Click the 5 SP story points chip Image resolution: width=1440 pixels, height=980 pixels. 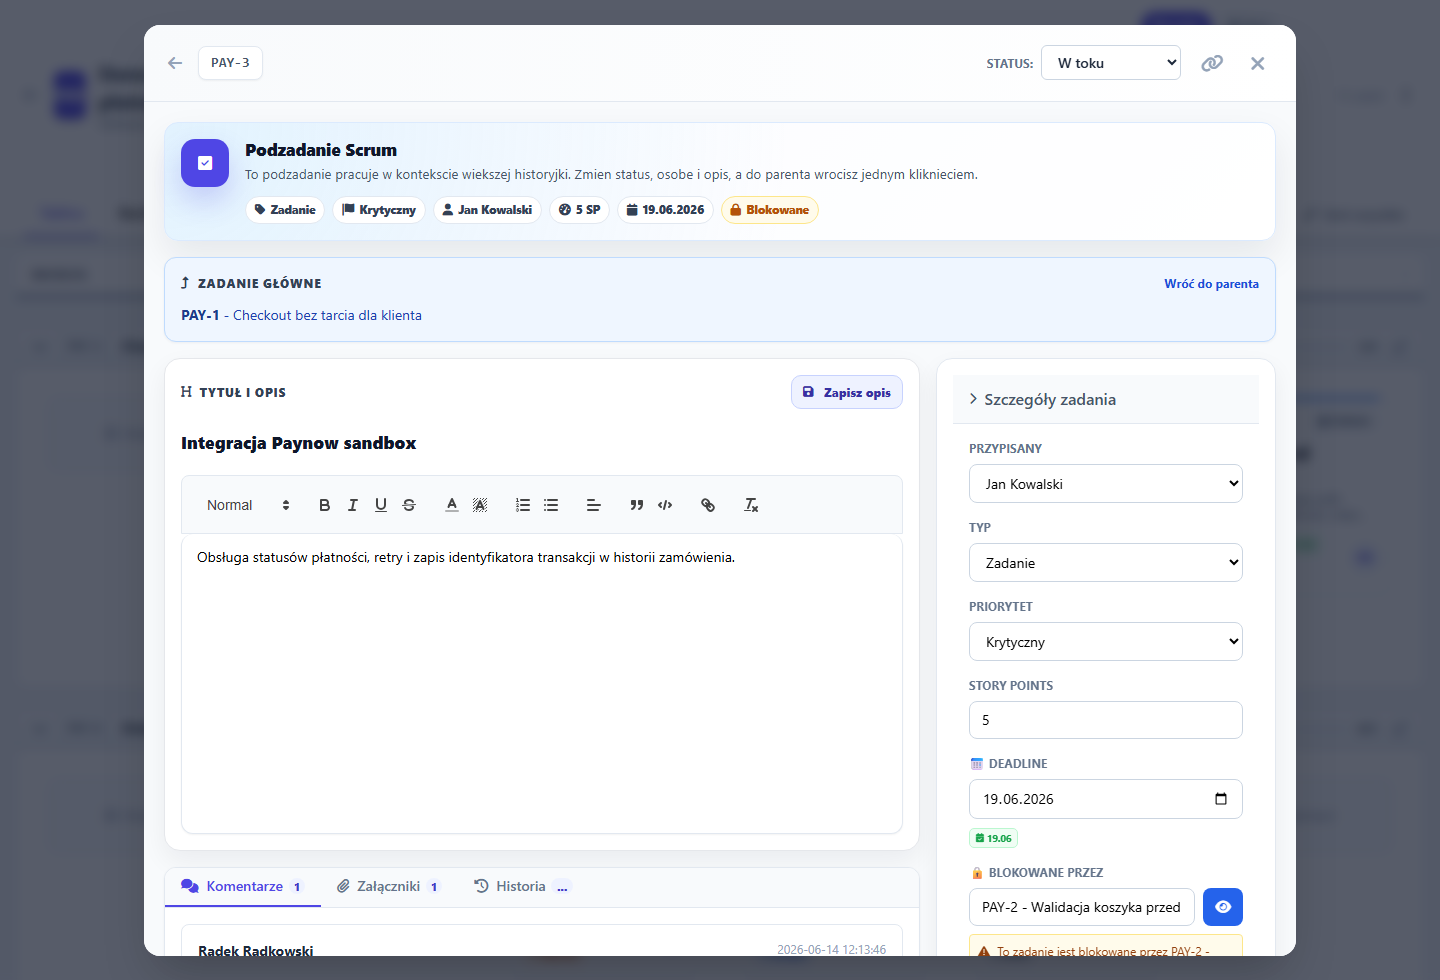click(579, 210)
